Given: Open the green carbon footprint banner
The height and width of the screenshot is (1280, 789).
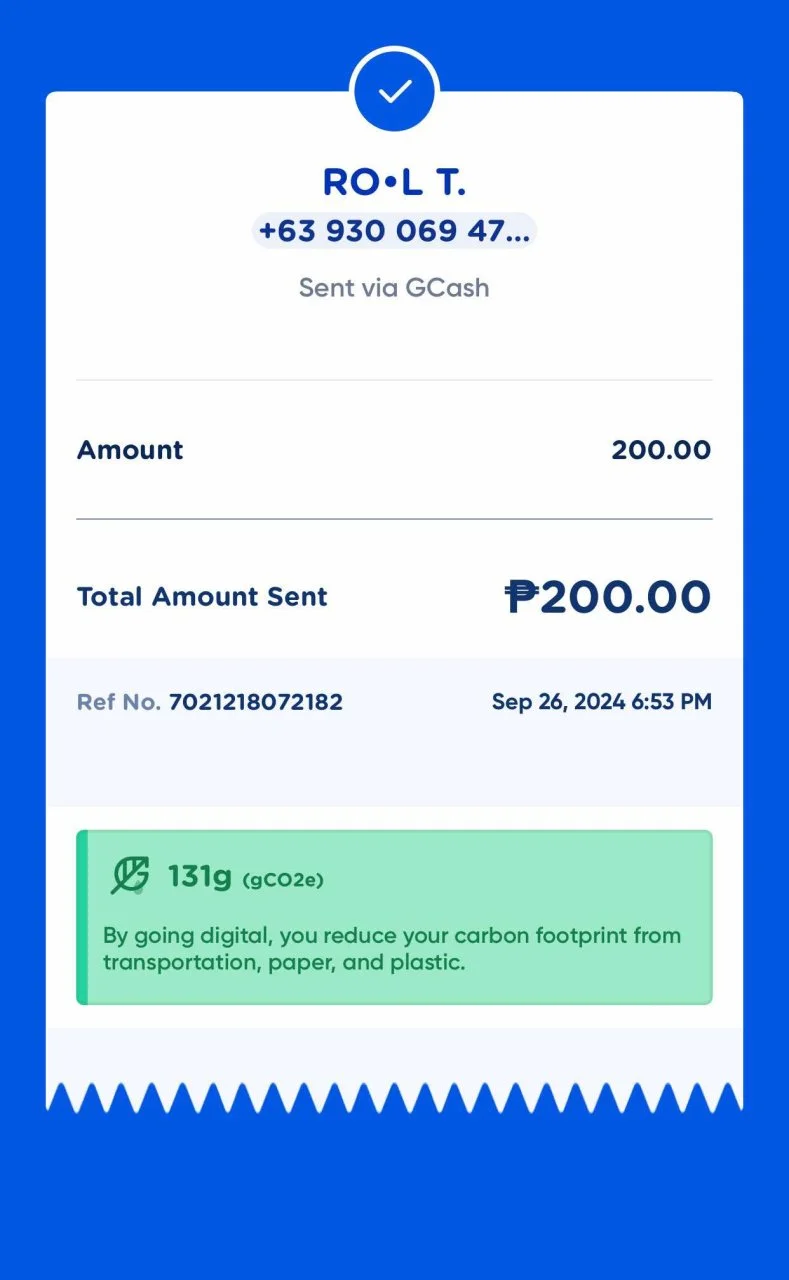Looking at the screenshot, I should tap(394, 917).
